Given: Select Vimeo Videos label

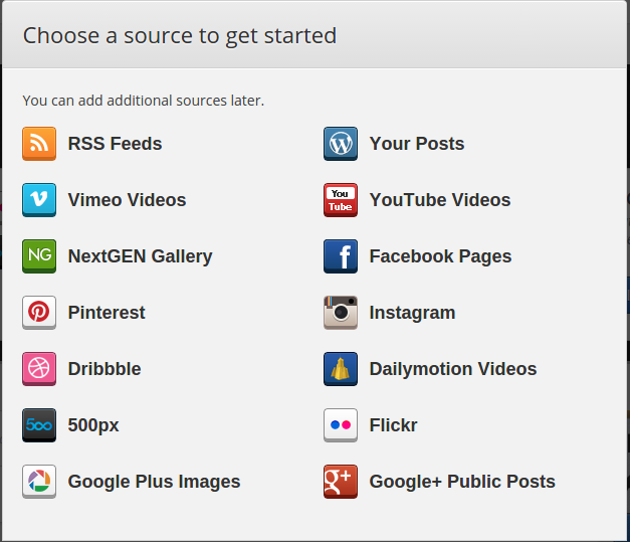Looking at the screenshot, I should 127,200.
